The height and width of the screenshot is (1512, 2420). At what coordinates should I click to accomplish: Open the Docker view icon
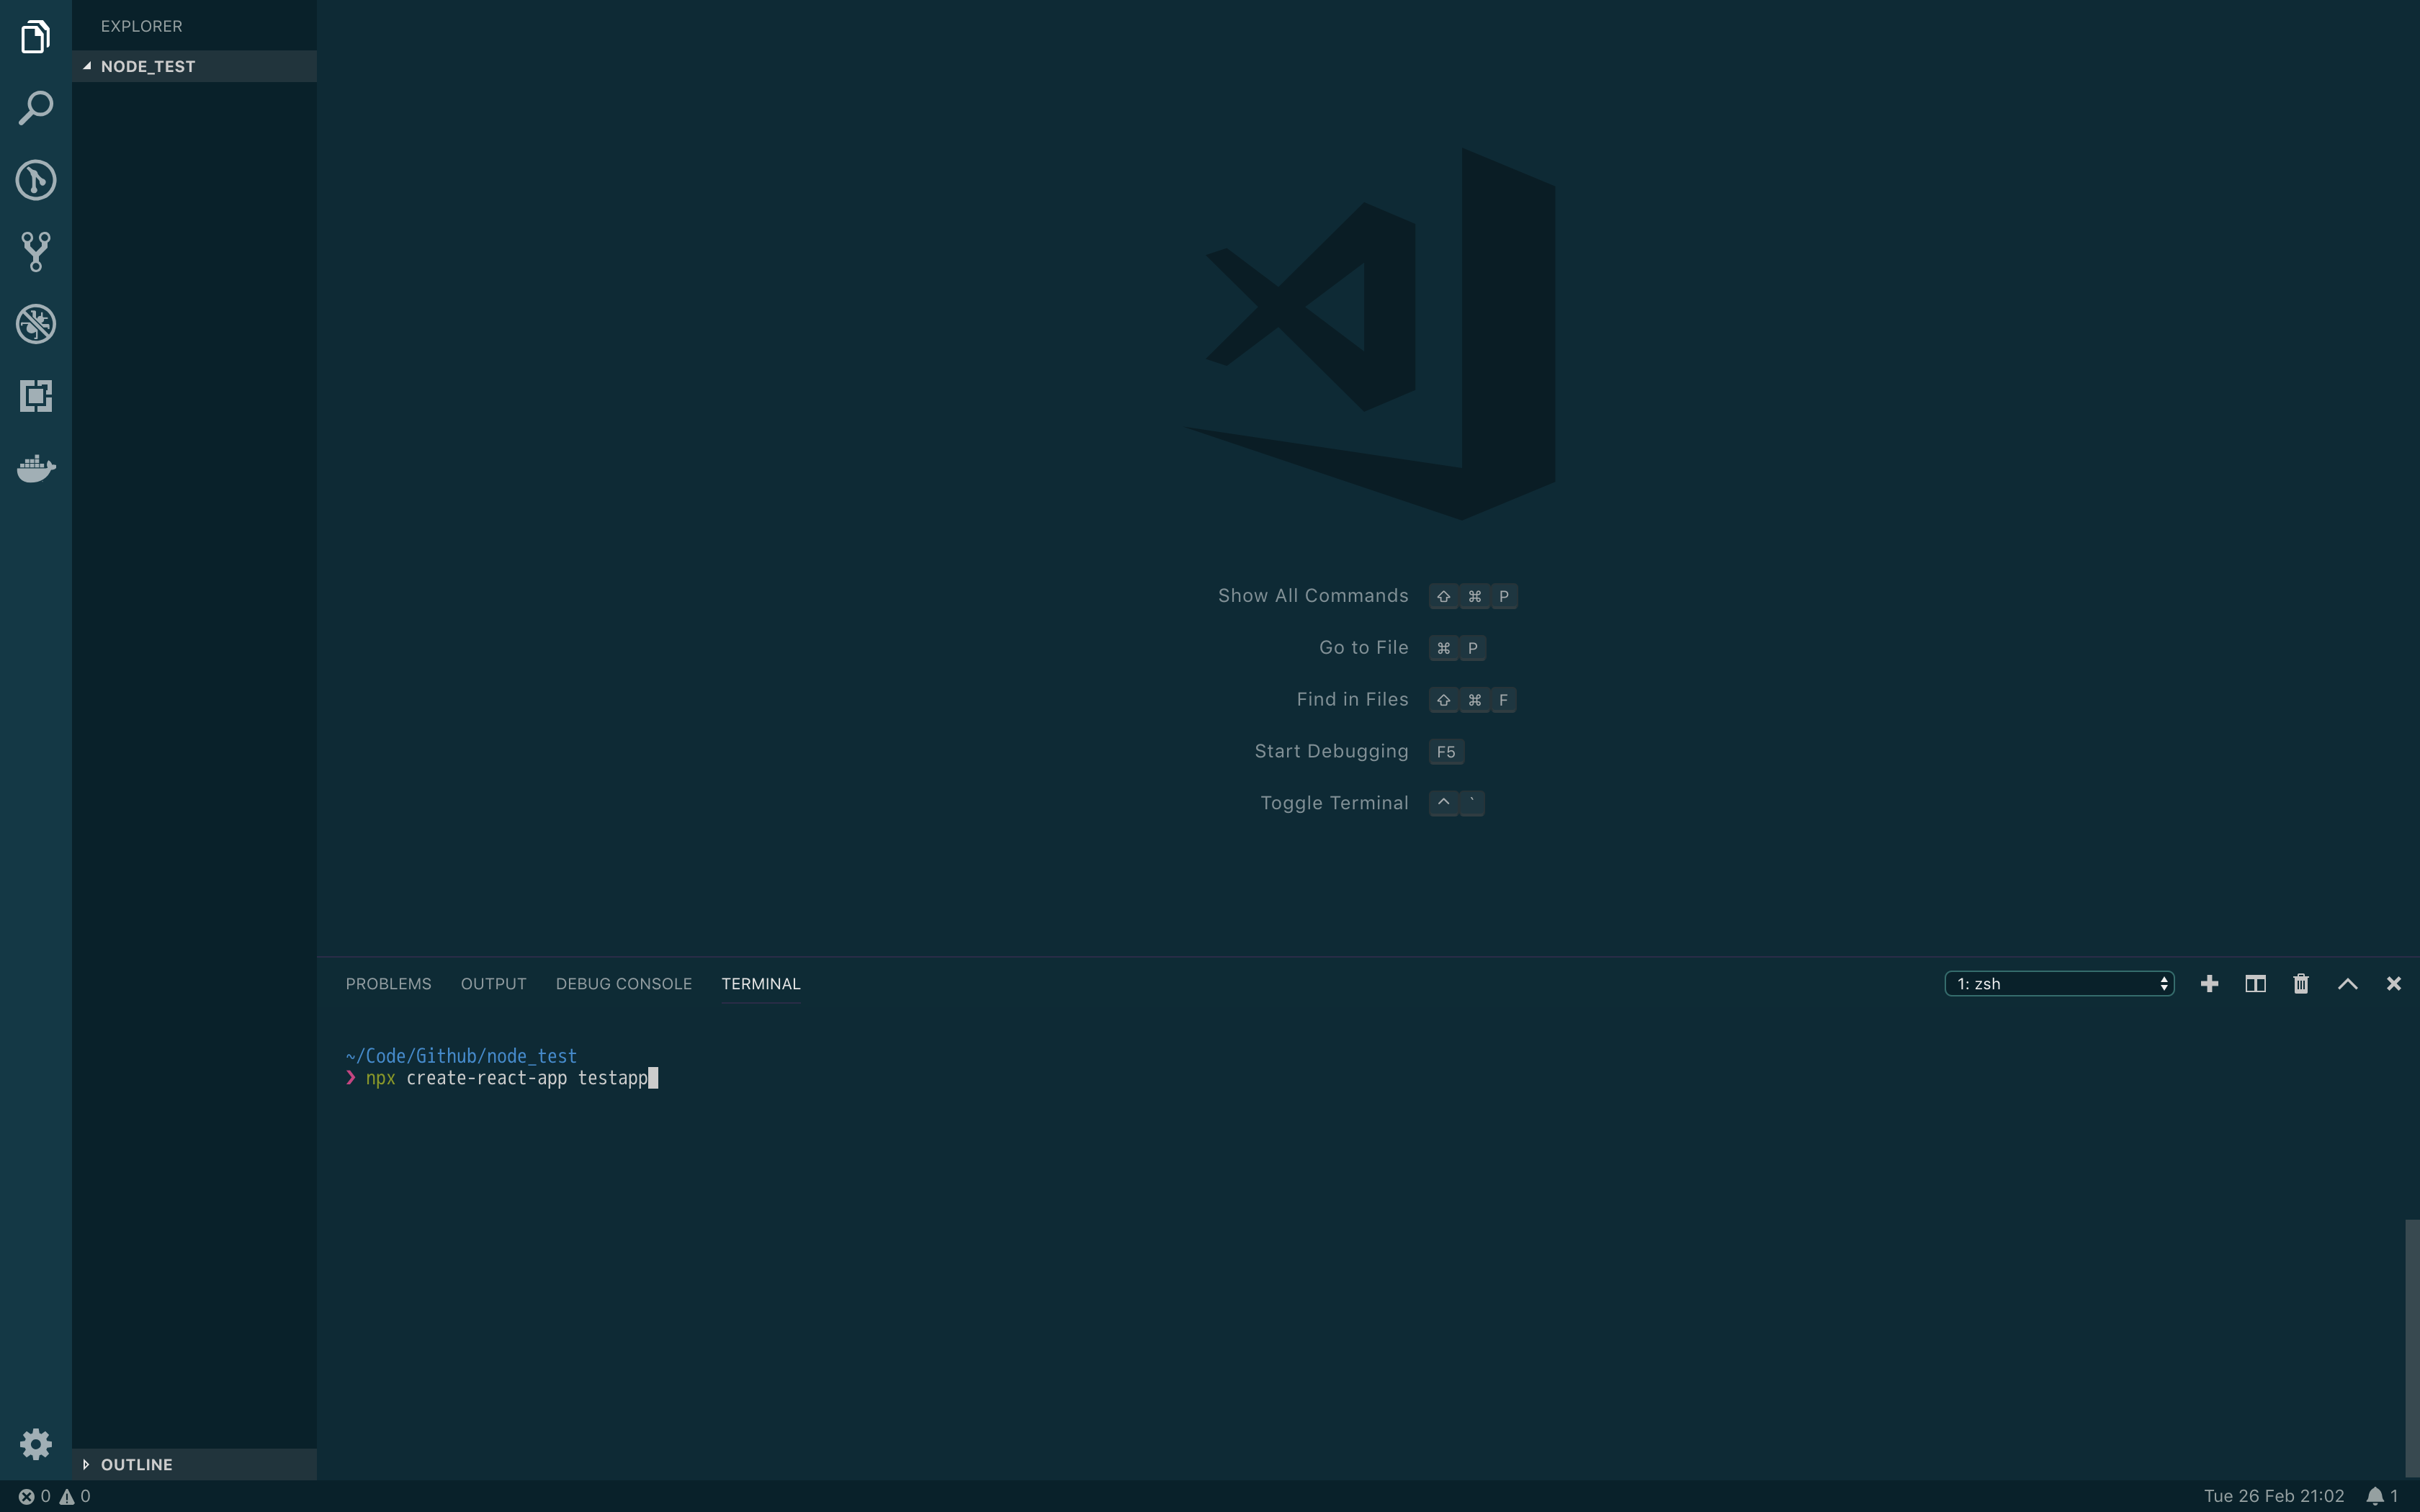point(36,468)
